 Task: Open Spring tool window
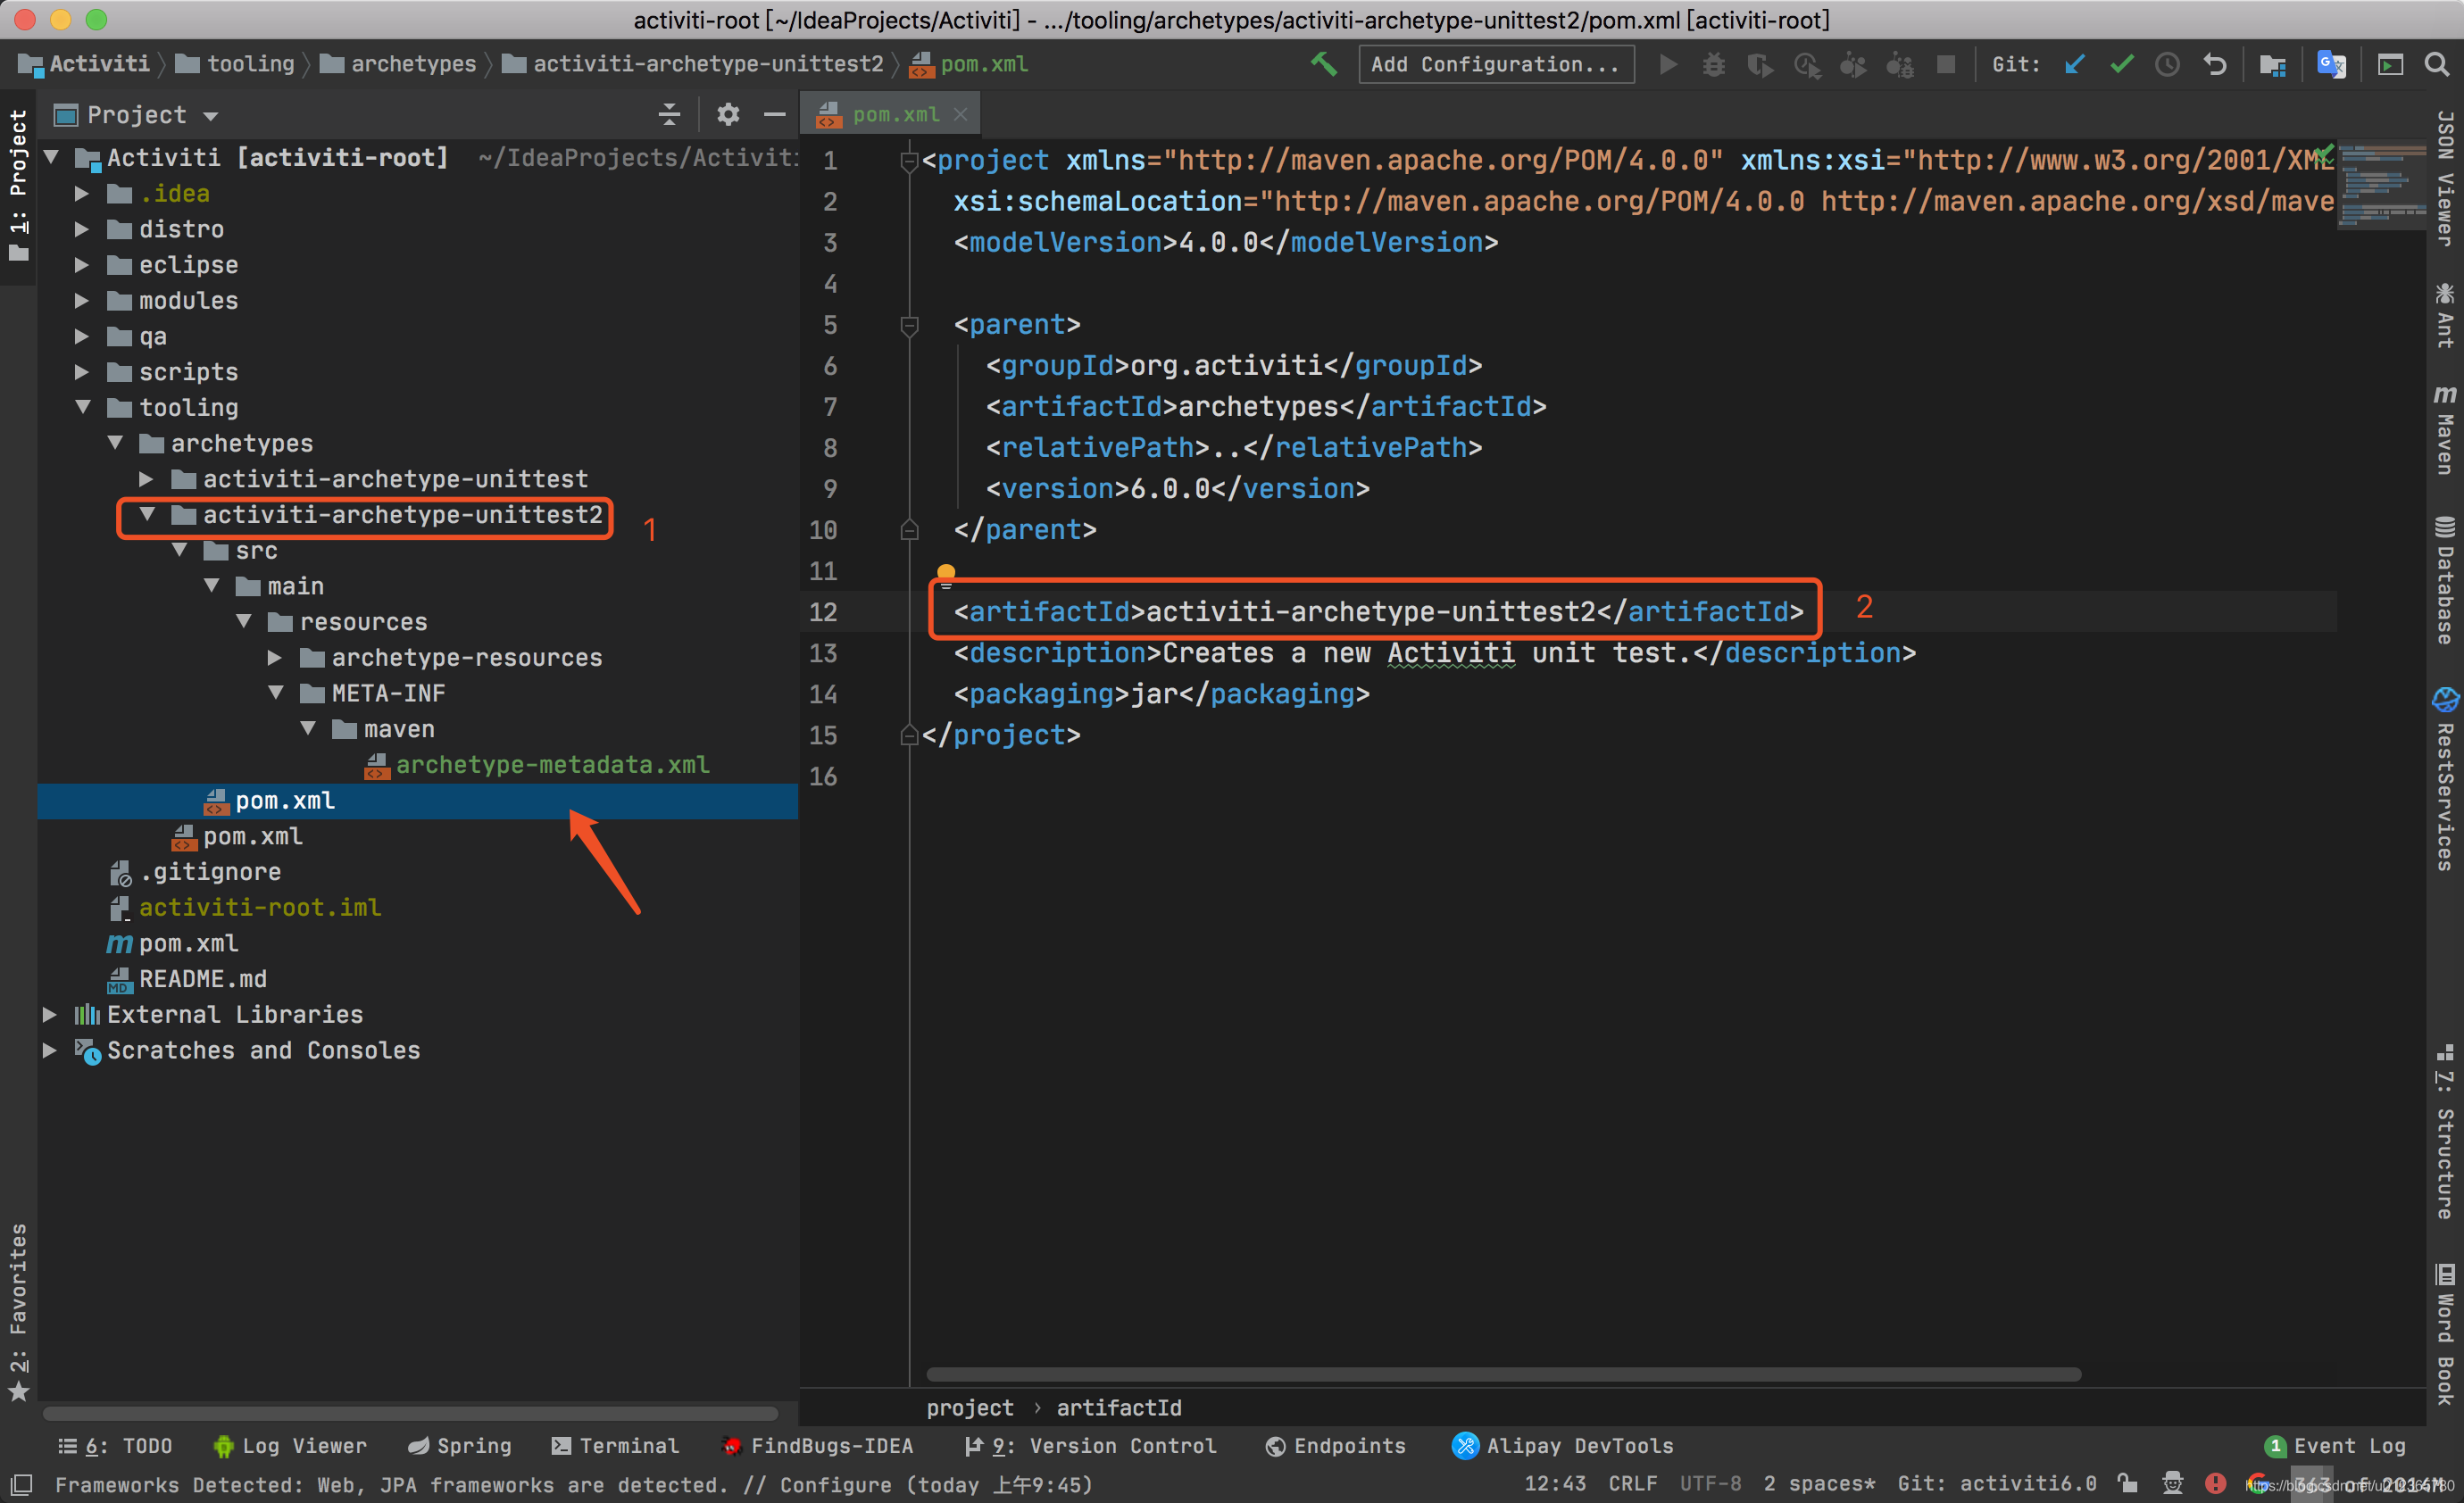[x=459, y=1446]
